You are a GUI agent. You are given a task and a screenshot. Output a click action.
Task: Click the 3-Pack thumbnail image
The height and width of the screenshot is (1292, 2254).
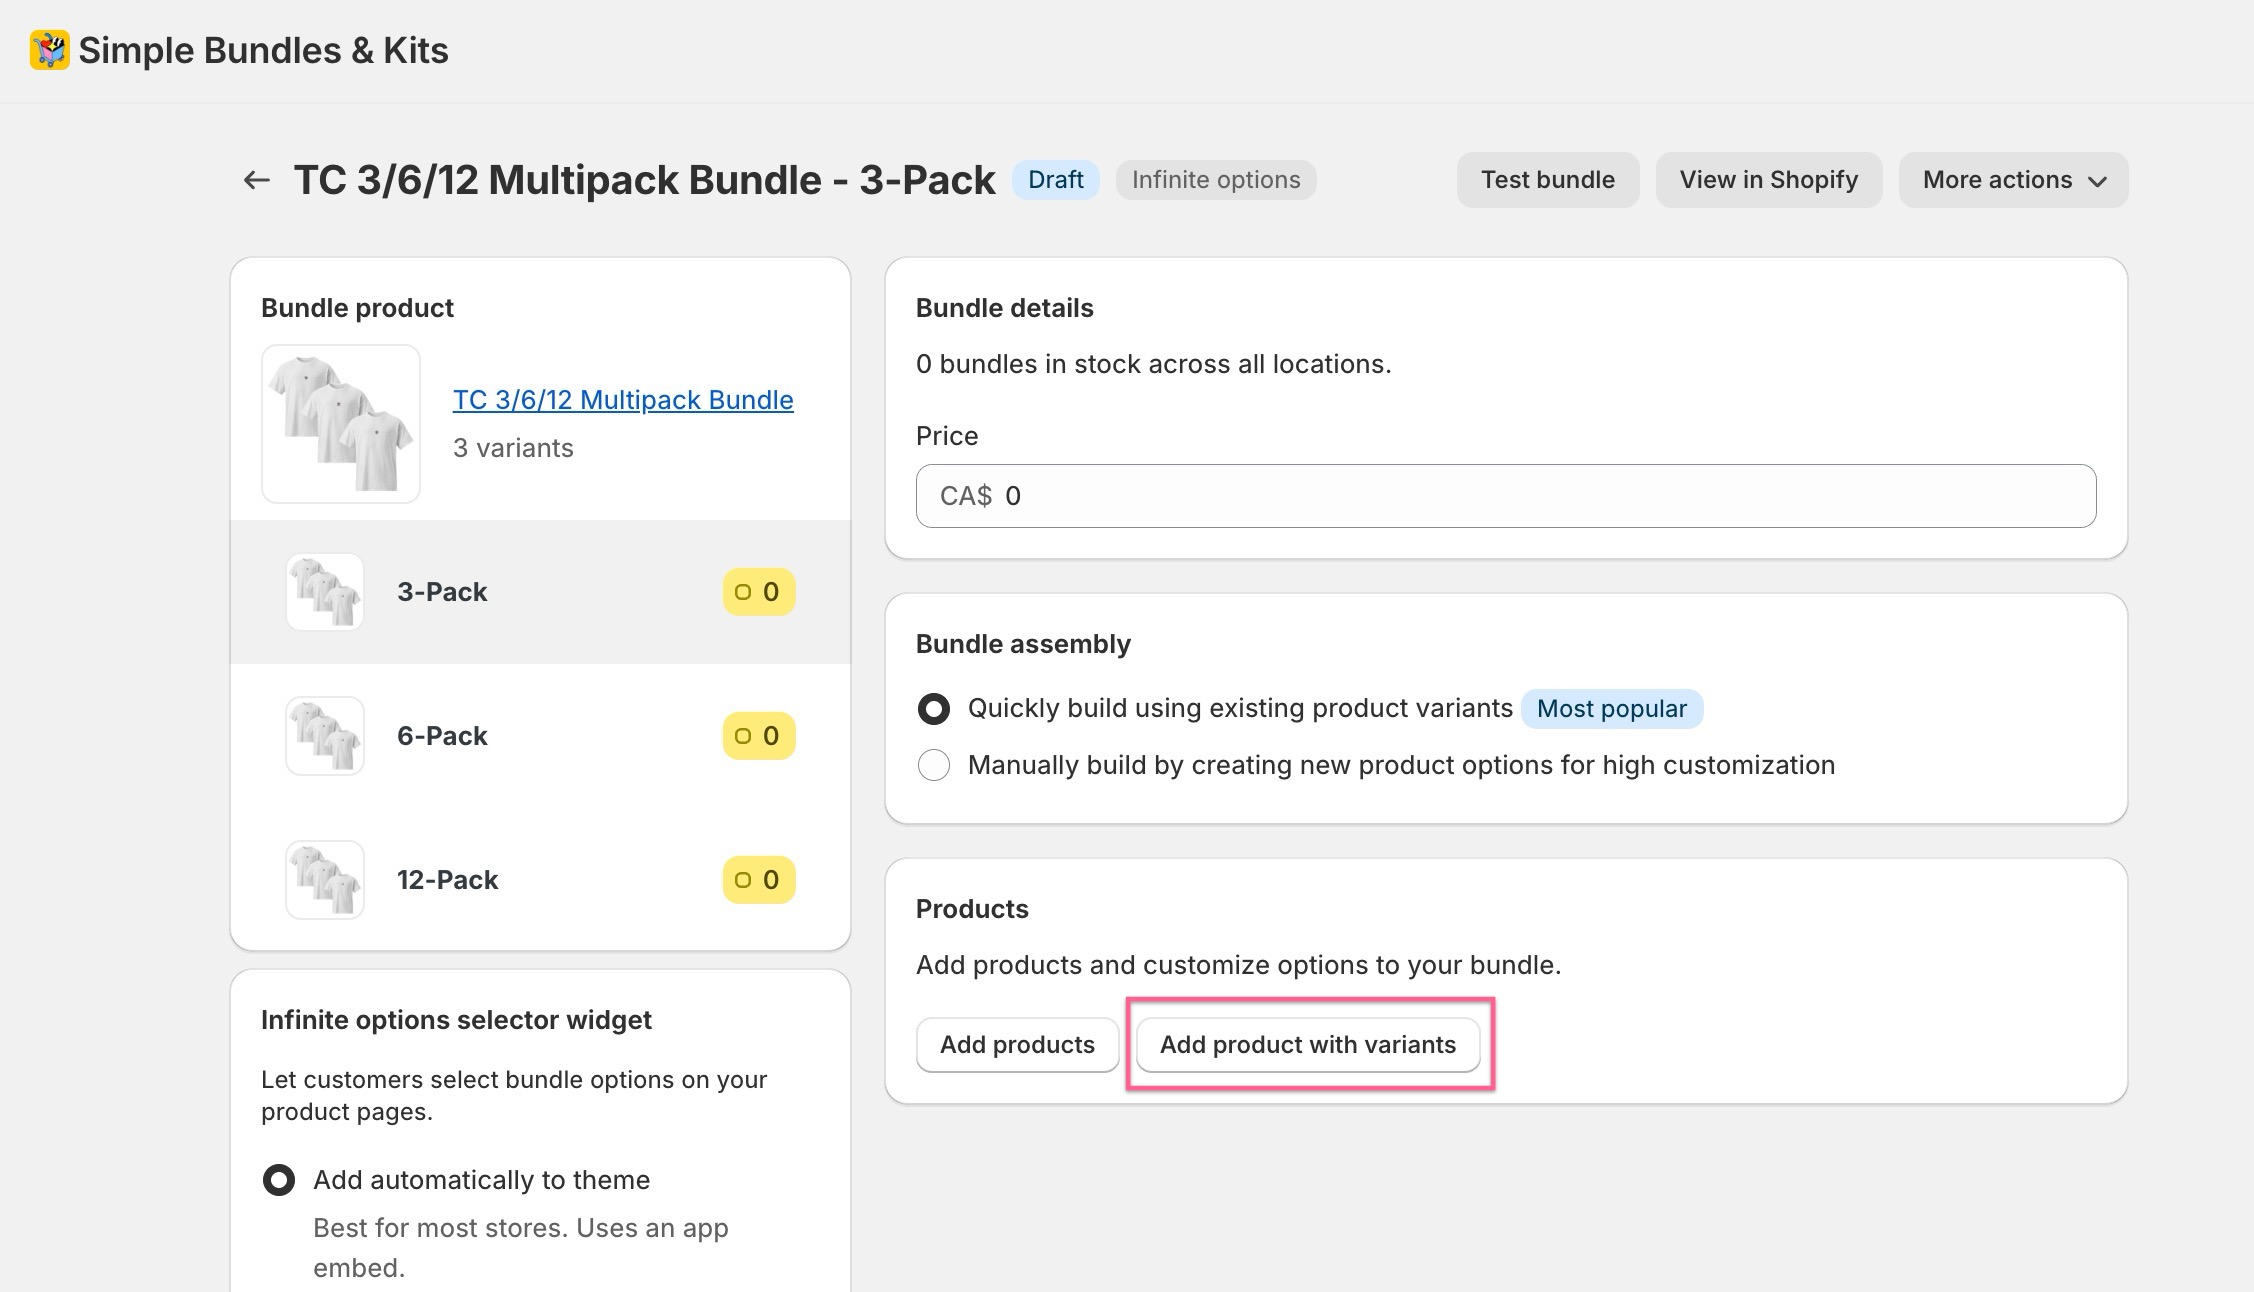[x=325, y=592]
